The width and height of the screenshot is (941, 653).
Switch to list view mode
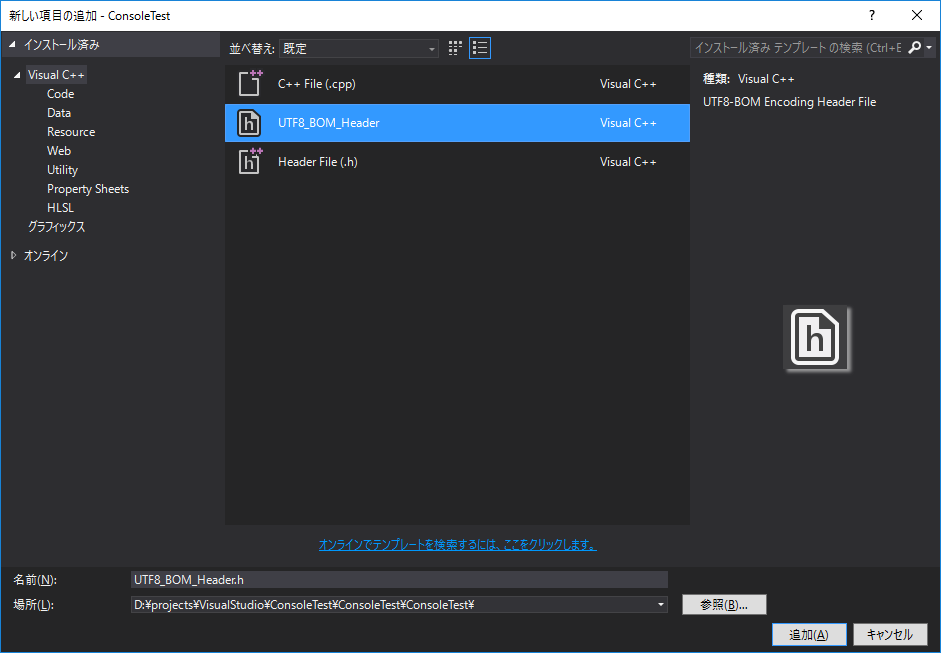[479, 47]
